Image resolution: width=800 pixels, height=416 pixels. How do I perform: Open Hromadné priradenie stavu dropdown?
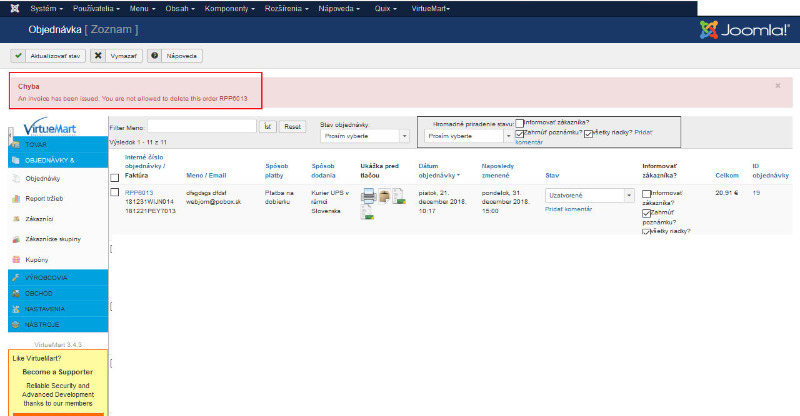pos(468,136)
